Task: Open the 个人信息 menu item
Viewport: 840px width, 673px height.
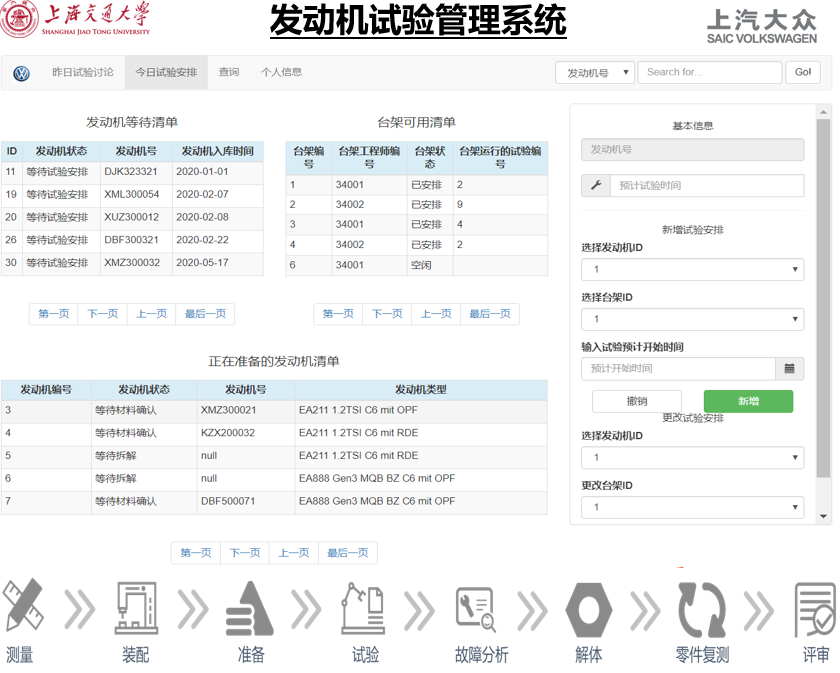Action: click(x=281, y=73)
